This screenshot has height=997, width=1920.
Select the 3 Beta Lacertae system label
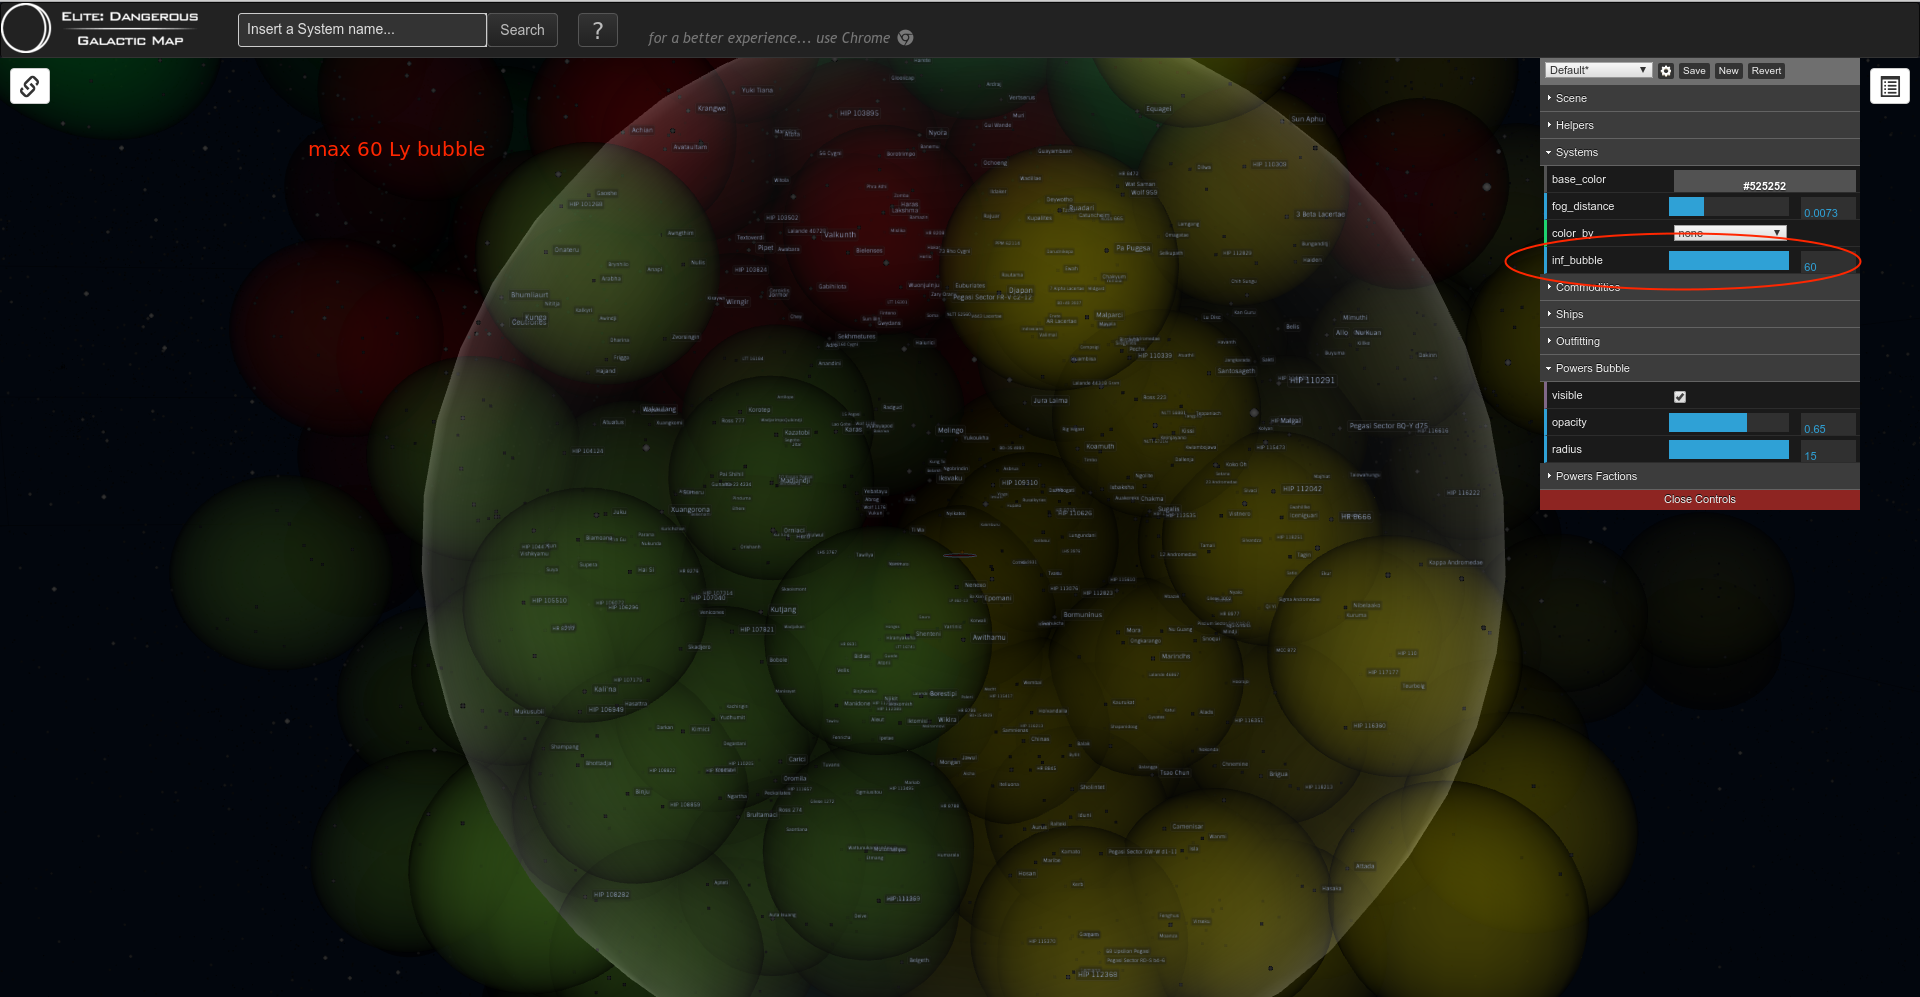[x=1321, y=214]
